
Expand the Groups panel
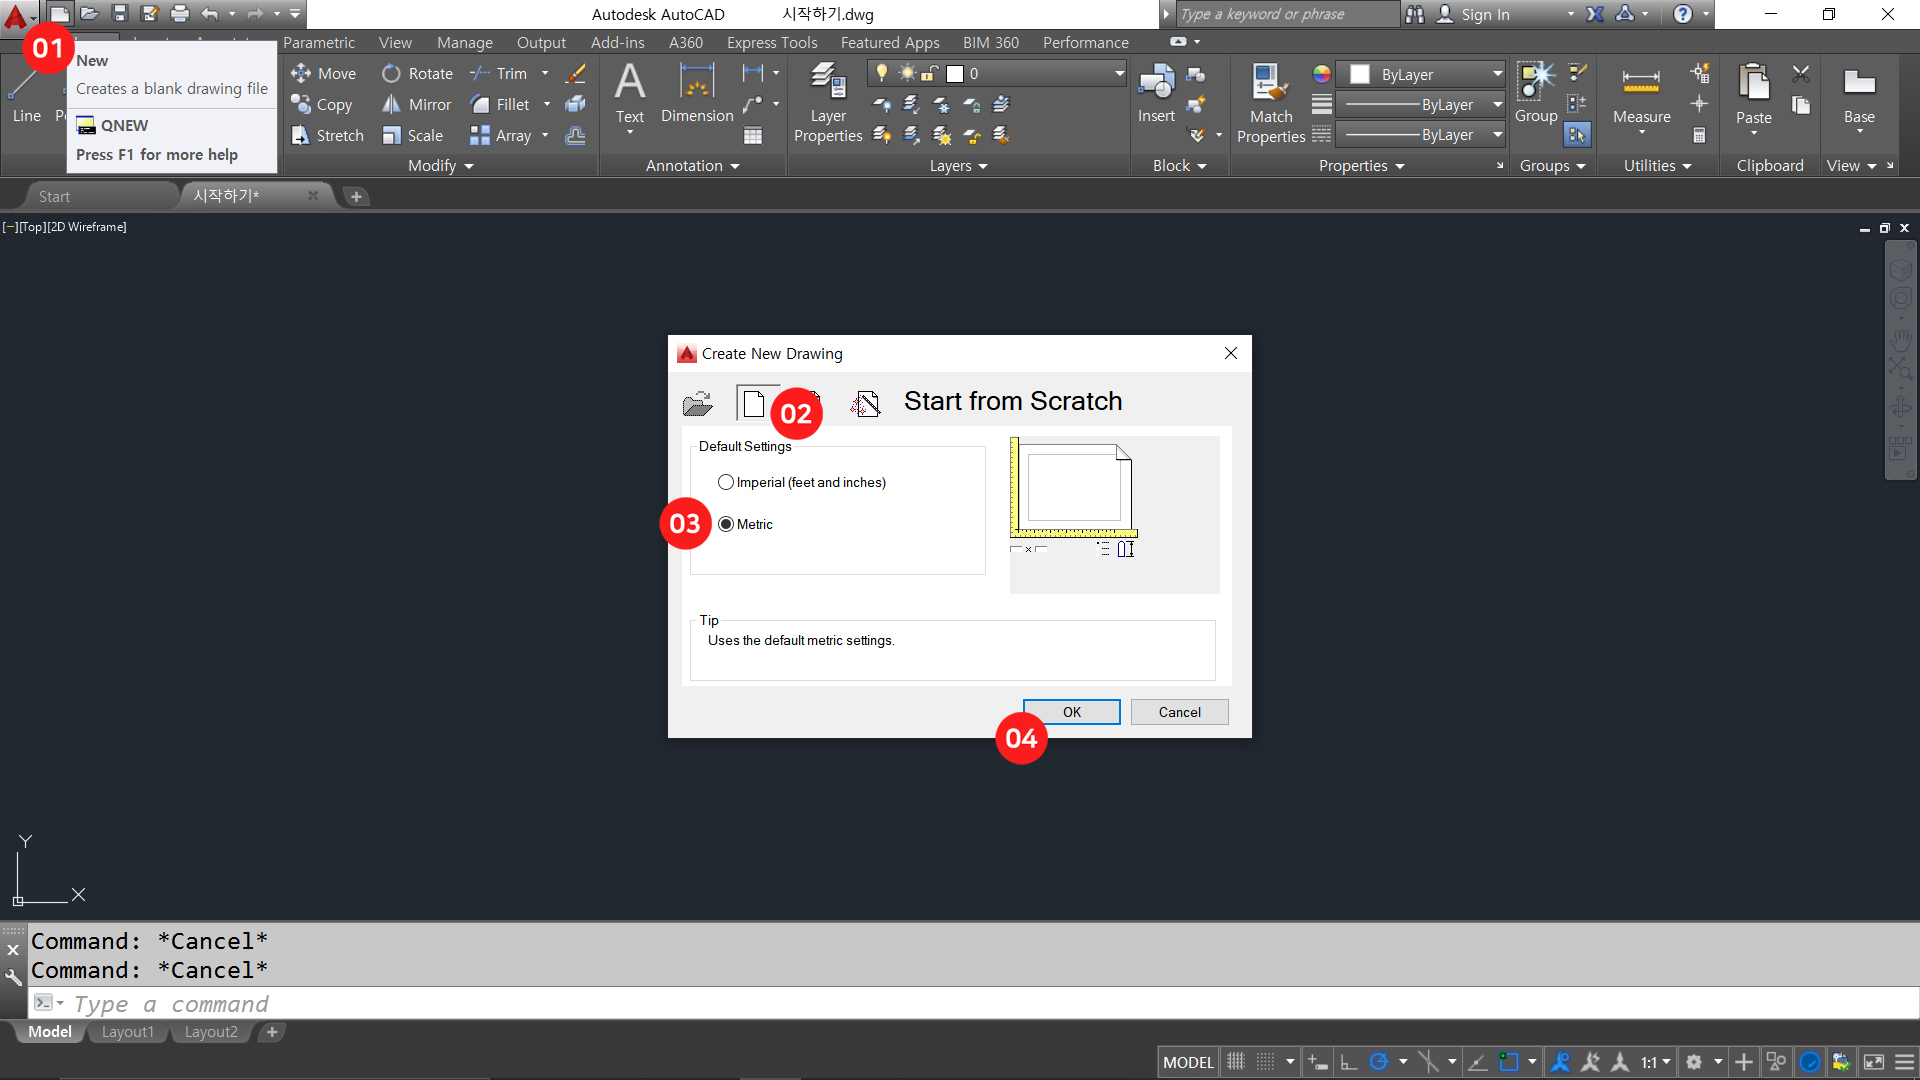(x=1552, y=165)
